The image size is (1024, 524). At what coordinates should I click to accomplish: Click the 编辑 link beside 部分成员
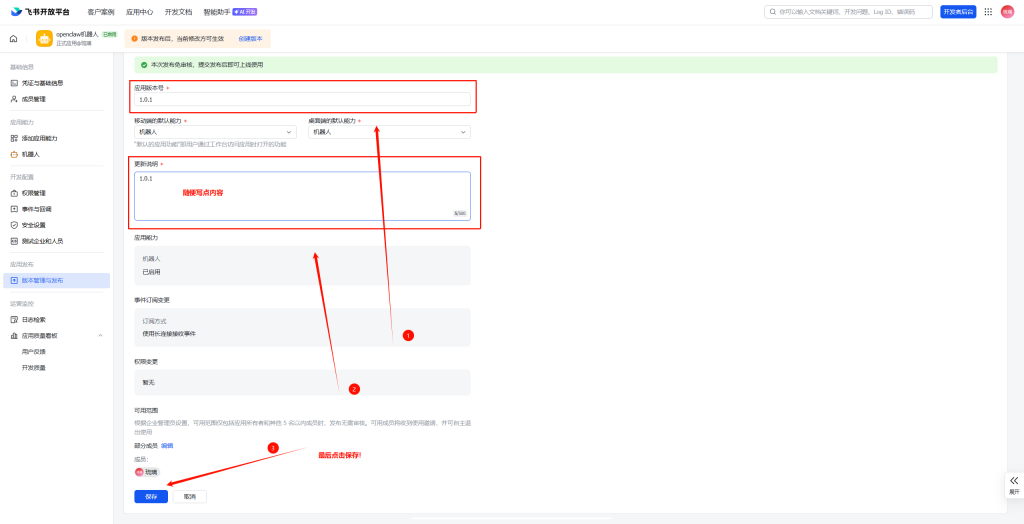tap(167, 445)
